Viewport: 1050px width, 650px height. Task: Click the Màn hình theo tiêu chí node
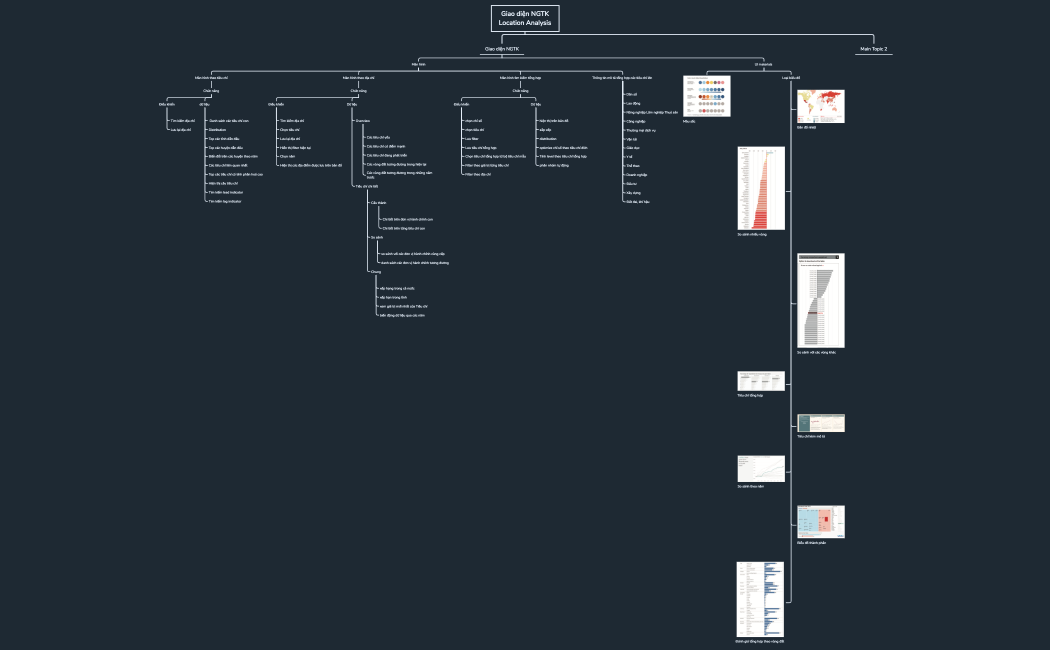[211, 76]
